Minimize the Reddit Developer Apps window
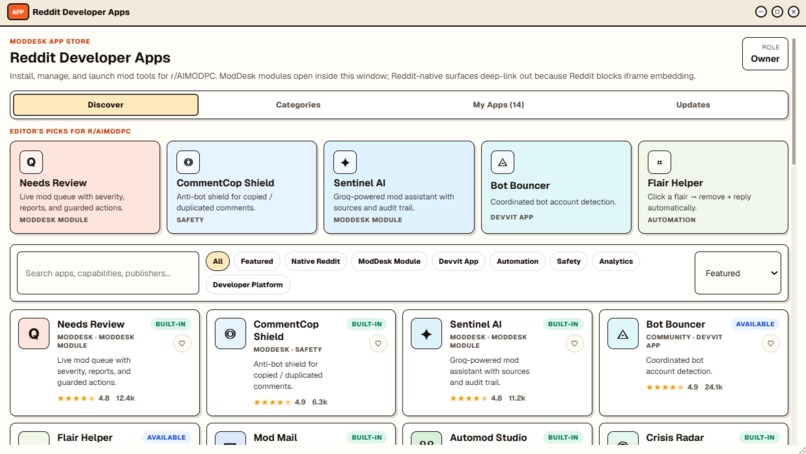This screenshot has height=454, width=806. 761,11
